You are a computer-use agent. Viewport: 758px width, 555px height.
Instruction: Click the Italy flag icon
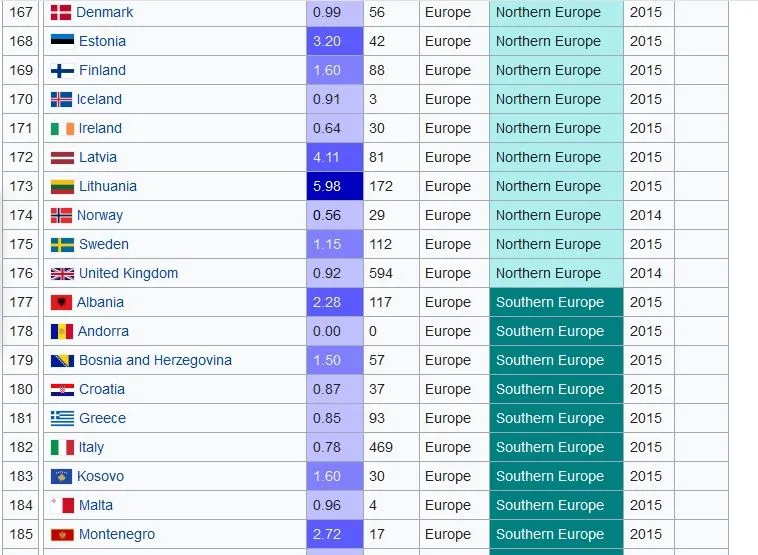[61, 448]
